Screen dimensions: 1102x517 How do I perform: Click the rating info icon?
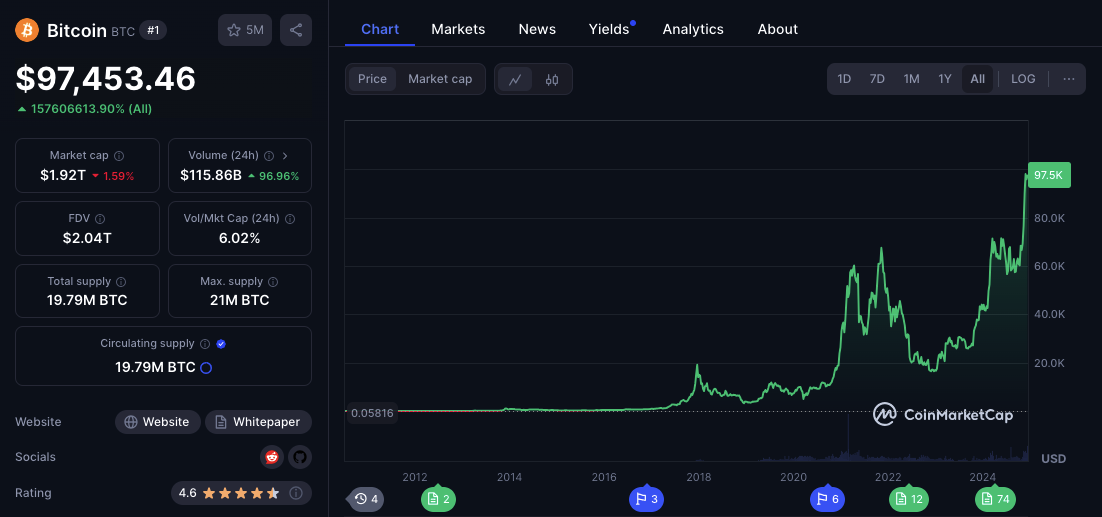pos(297,492)
